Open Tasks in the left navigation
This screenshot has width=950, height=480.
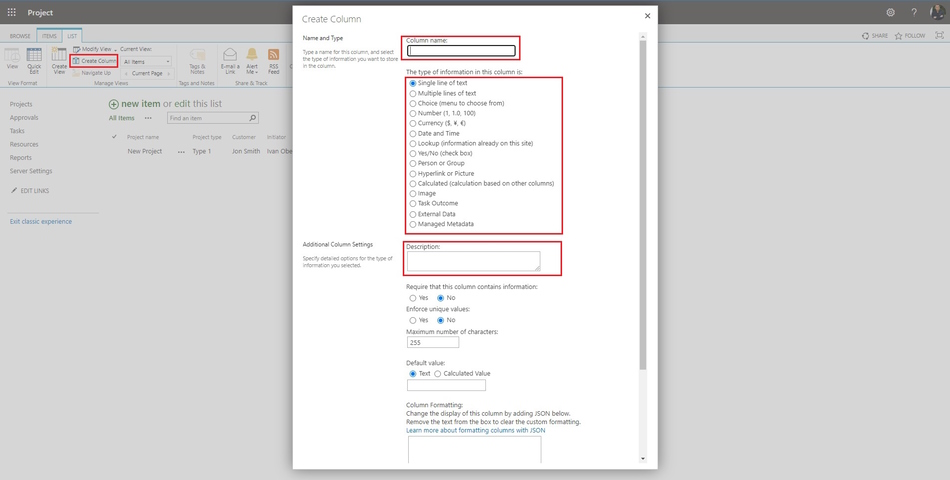click(x=17, y=131)
